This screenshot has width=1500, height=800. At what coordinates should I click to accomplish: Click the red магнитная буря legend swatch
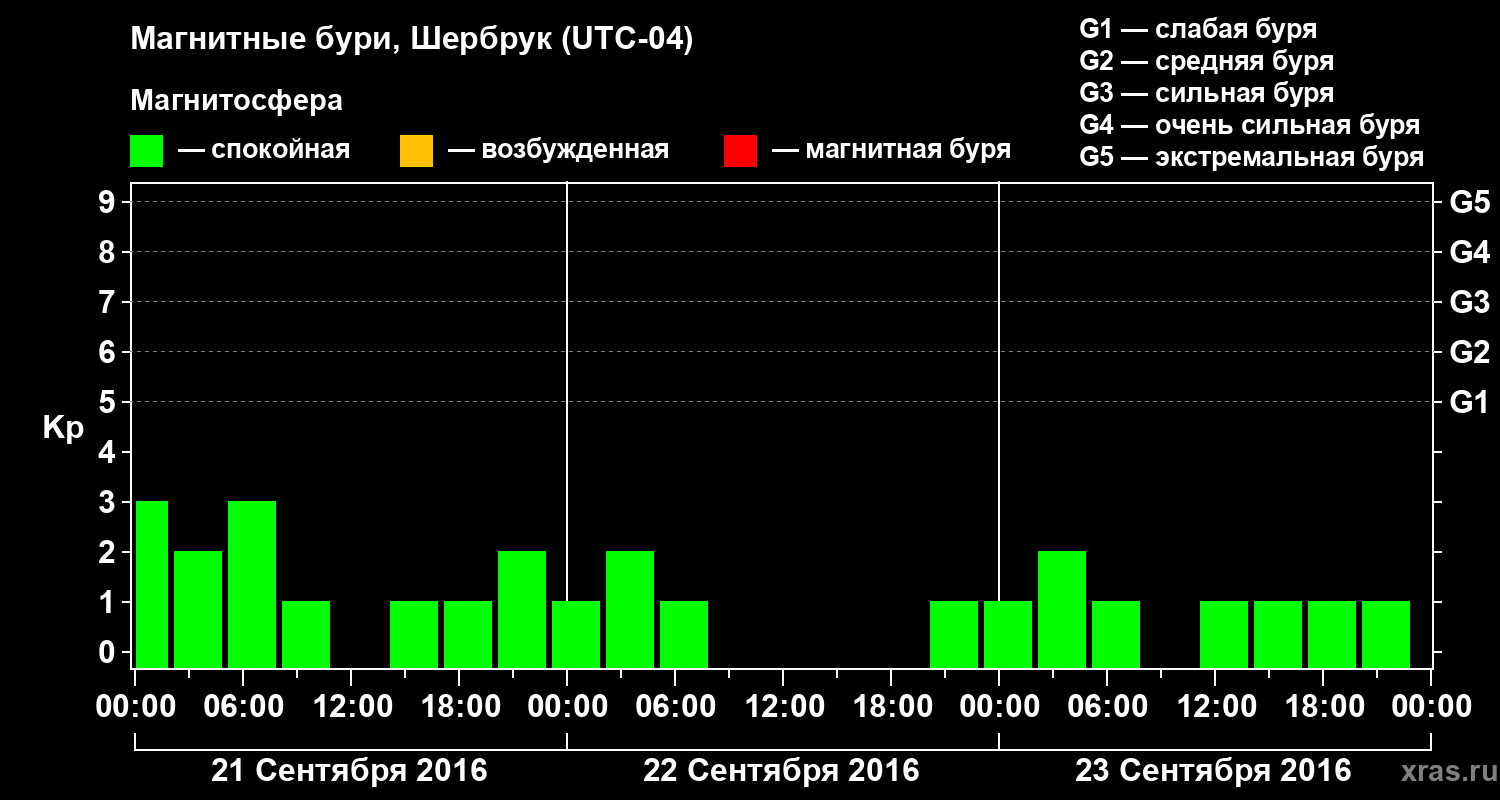coord(740,151)
